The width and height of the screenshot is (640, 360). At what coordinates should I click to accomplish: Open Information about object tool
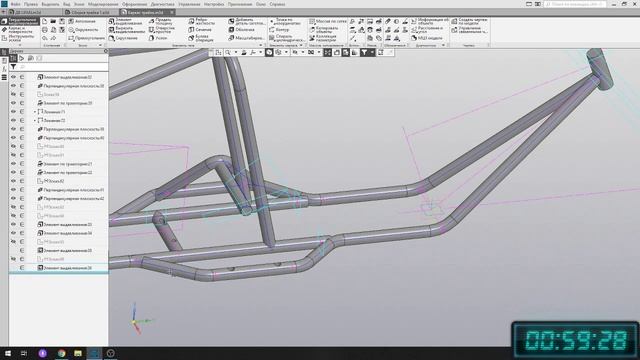[429, 21]
